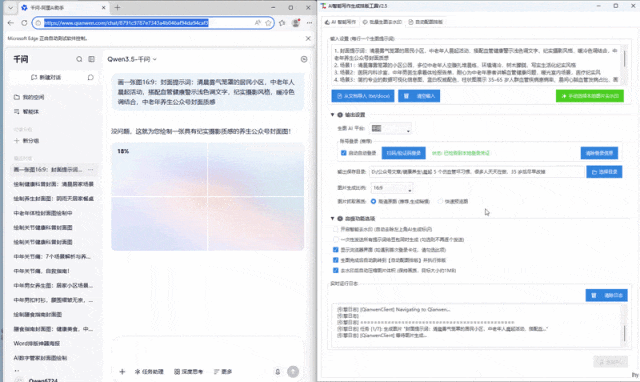
Task: Select 高清原图 radio option
Action: click(373, 202)
